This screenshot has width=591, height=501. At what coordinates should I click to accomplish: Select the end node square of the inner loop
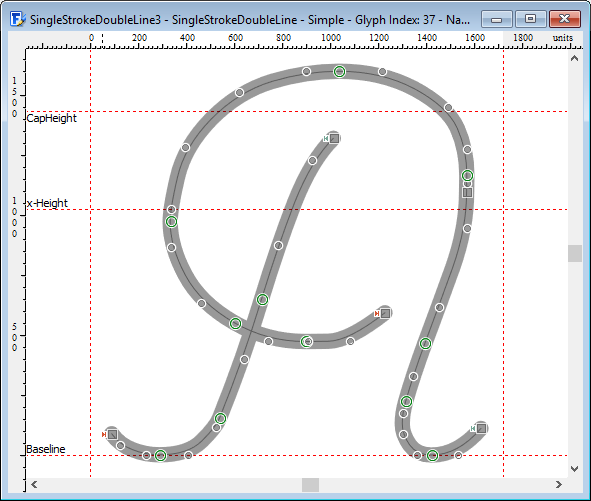coord(385,313)
